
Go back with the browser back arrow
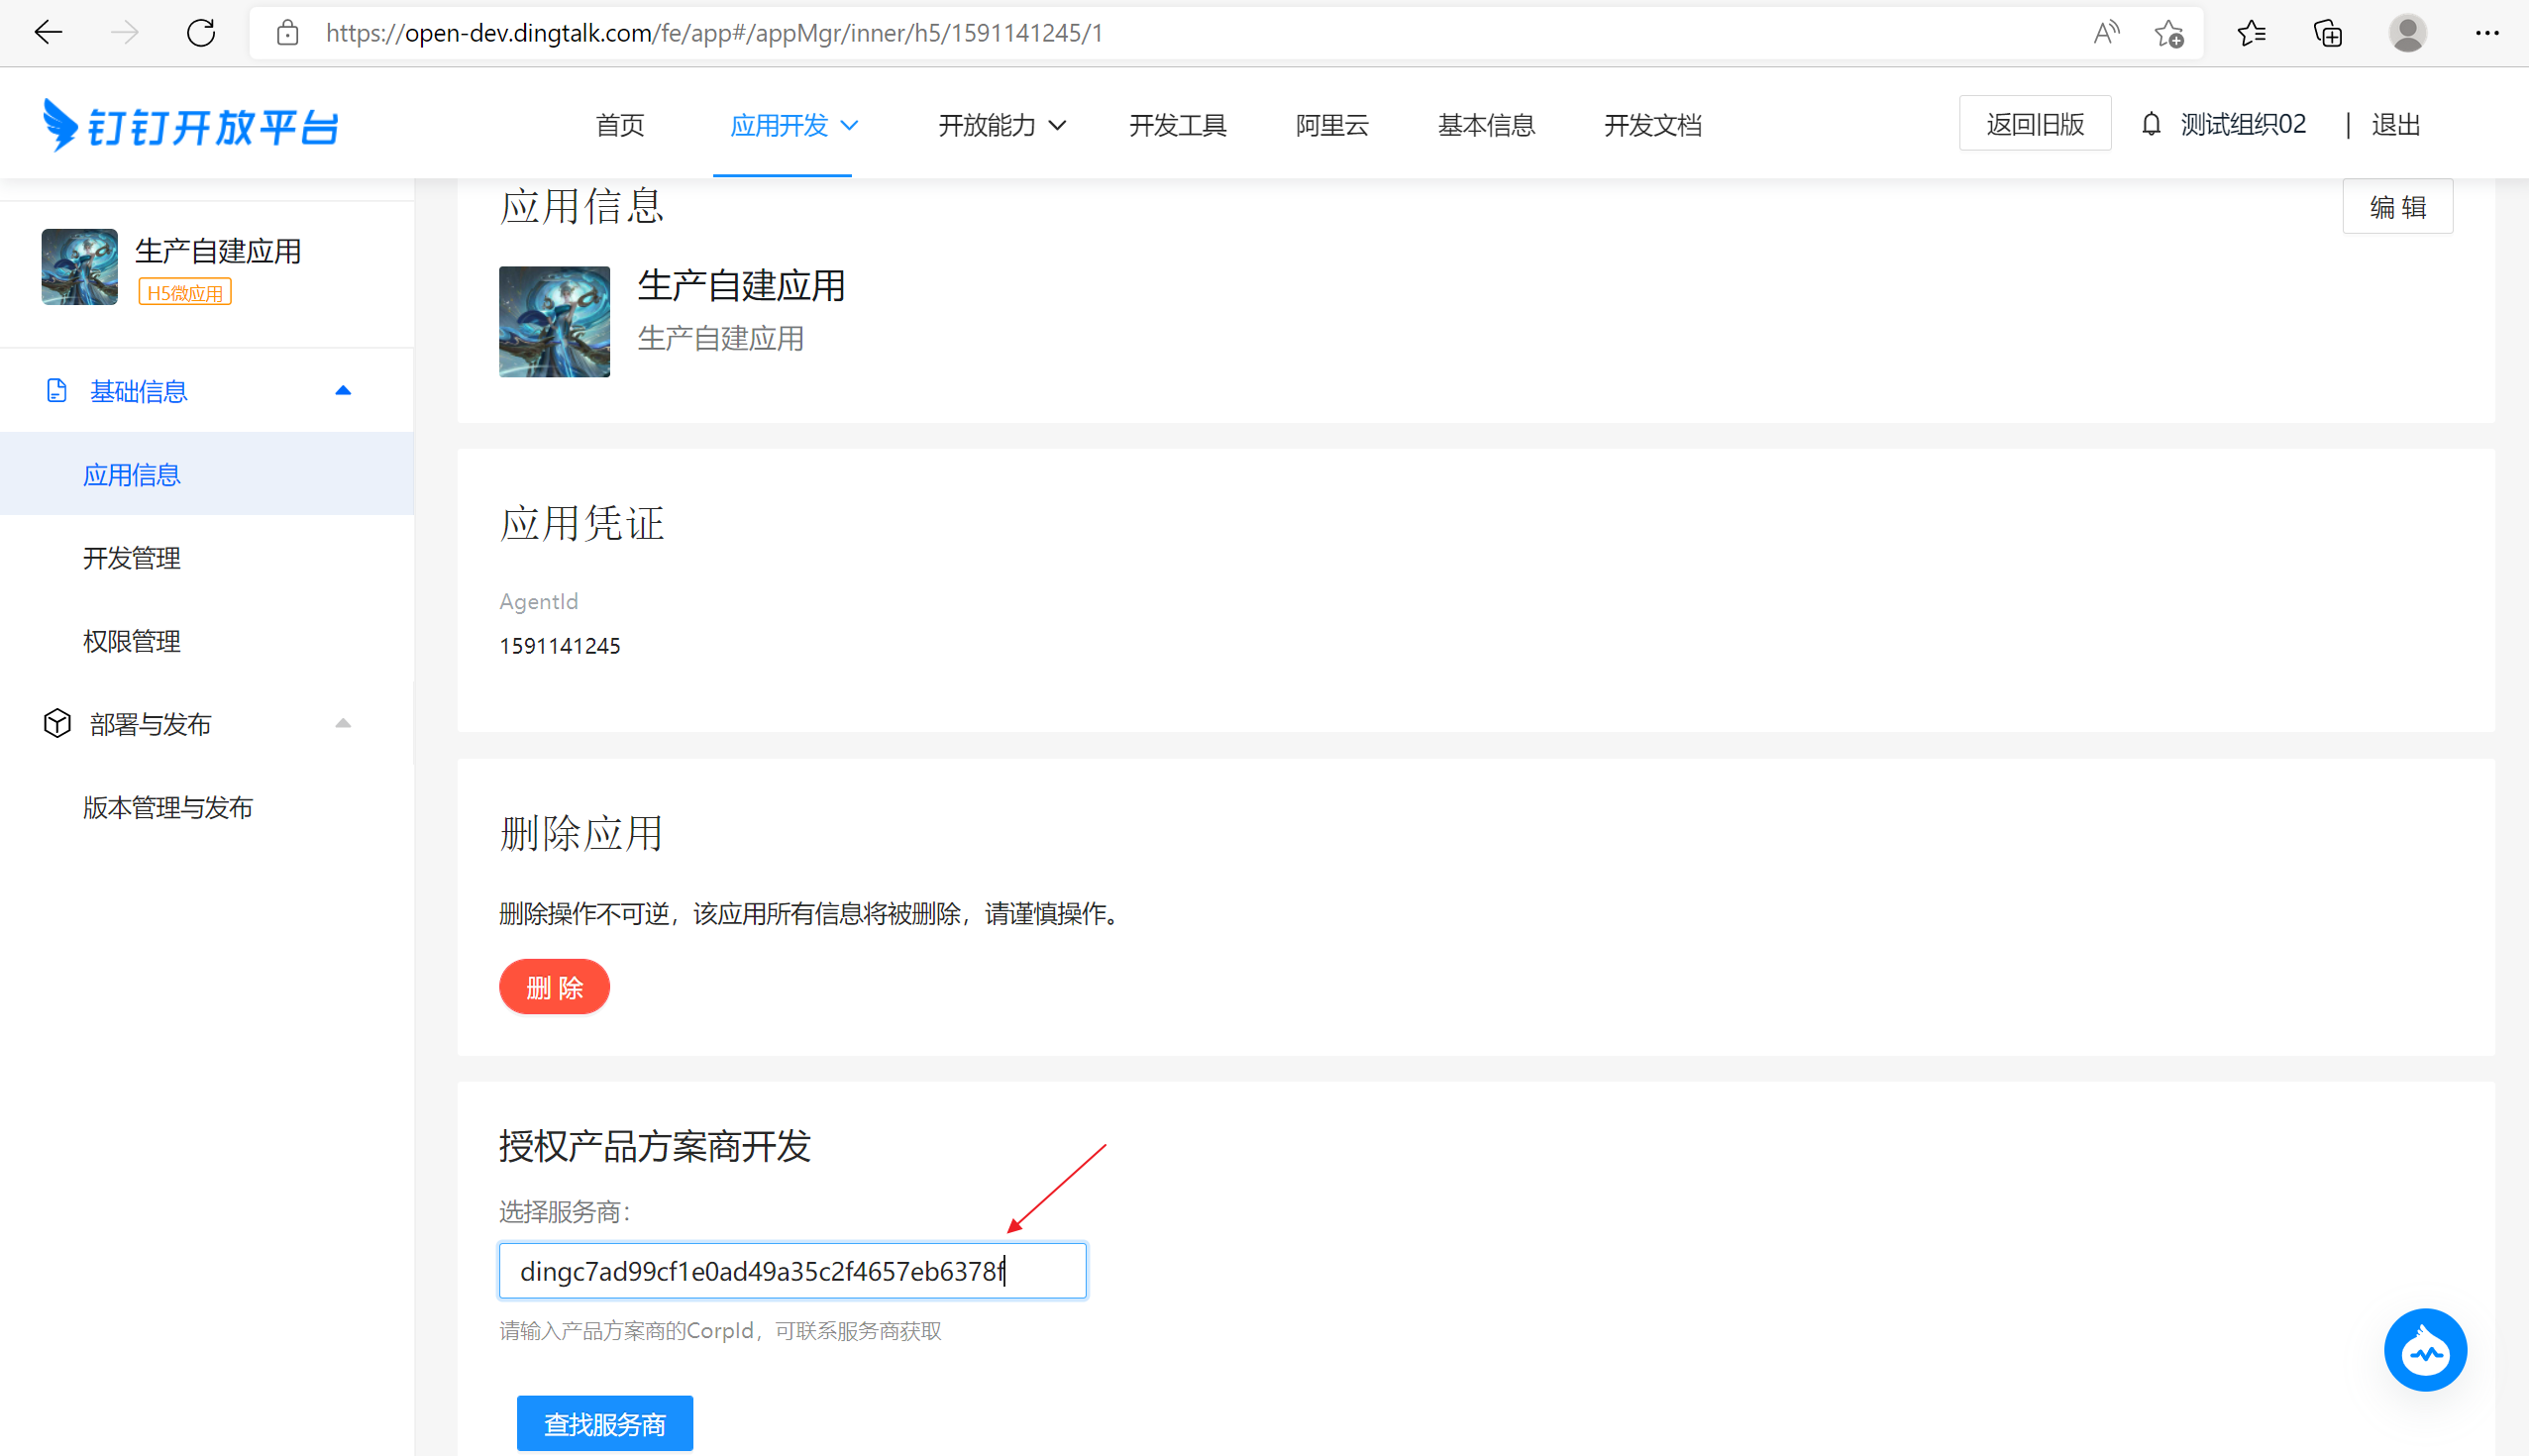[48, 33]
